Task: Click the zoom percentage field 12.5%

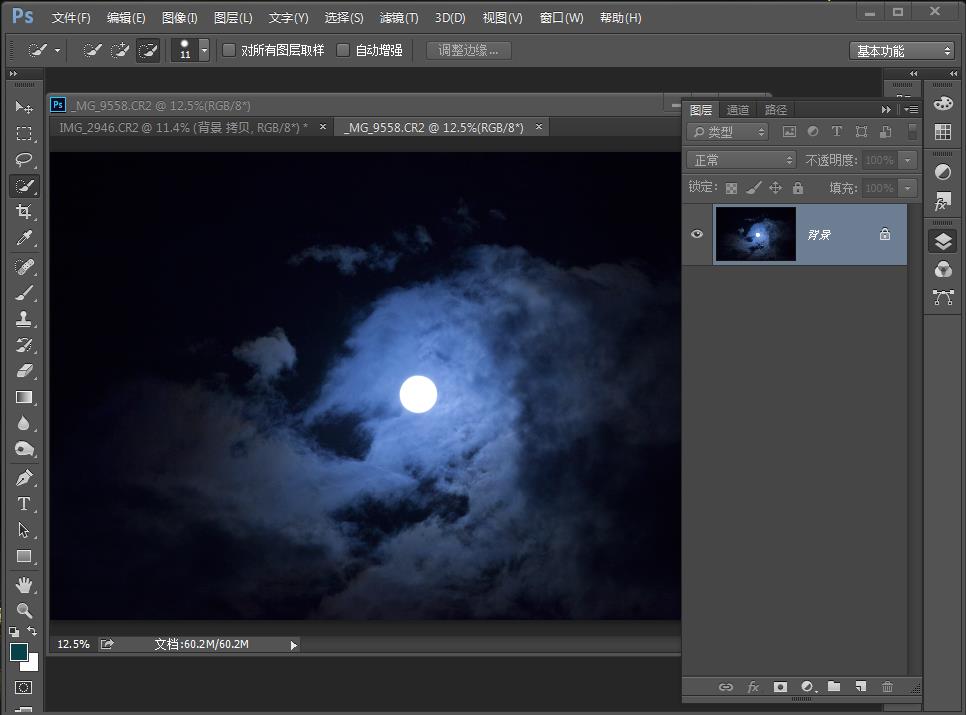Action: pos(73,644)
